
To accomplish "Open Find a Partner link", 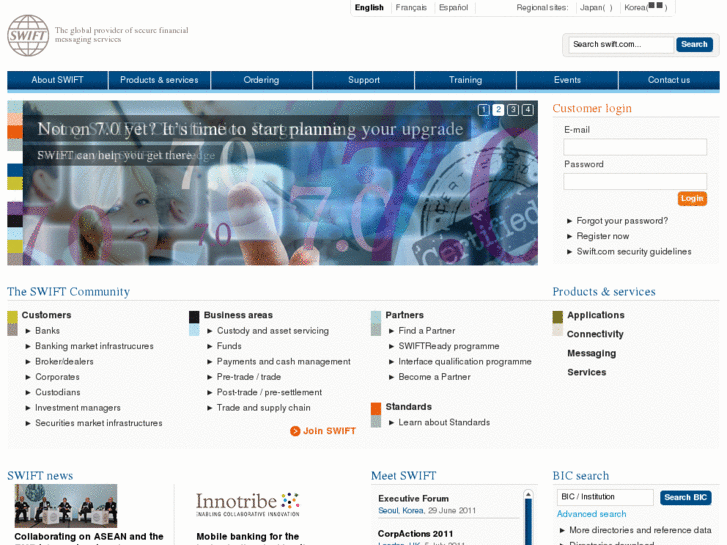I will [427, 331].
